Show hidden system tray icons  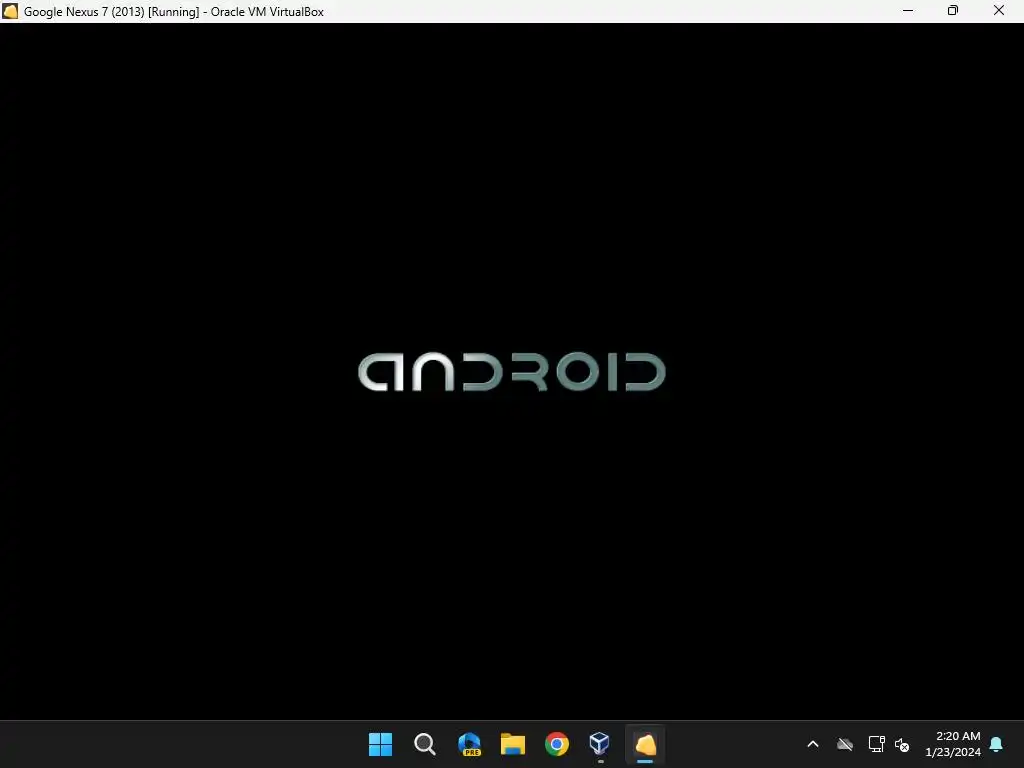coord(813,744)
